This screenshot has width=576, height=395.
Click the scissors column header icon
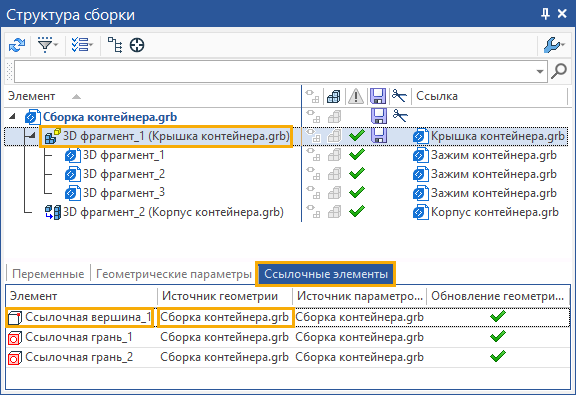pos(399,96)
